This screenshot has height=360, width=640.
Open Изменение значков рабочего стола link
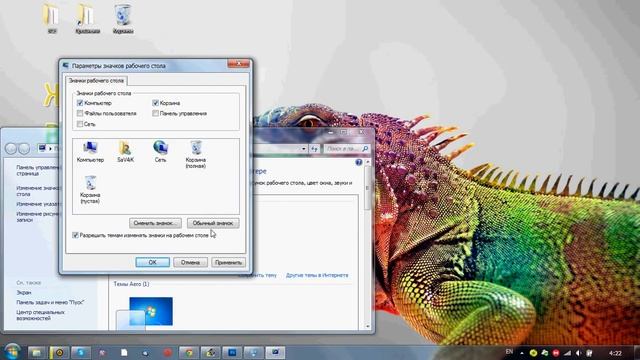click(38, 191)
